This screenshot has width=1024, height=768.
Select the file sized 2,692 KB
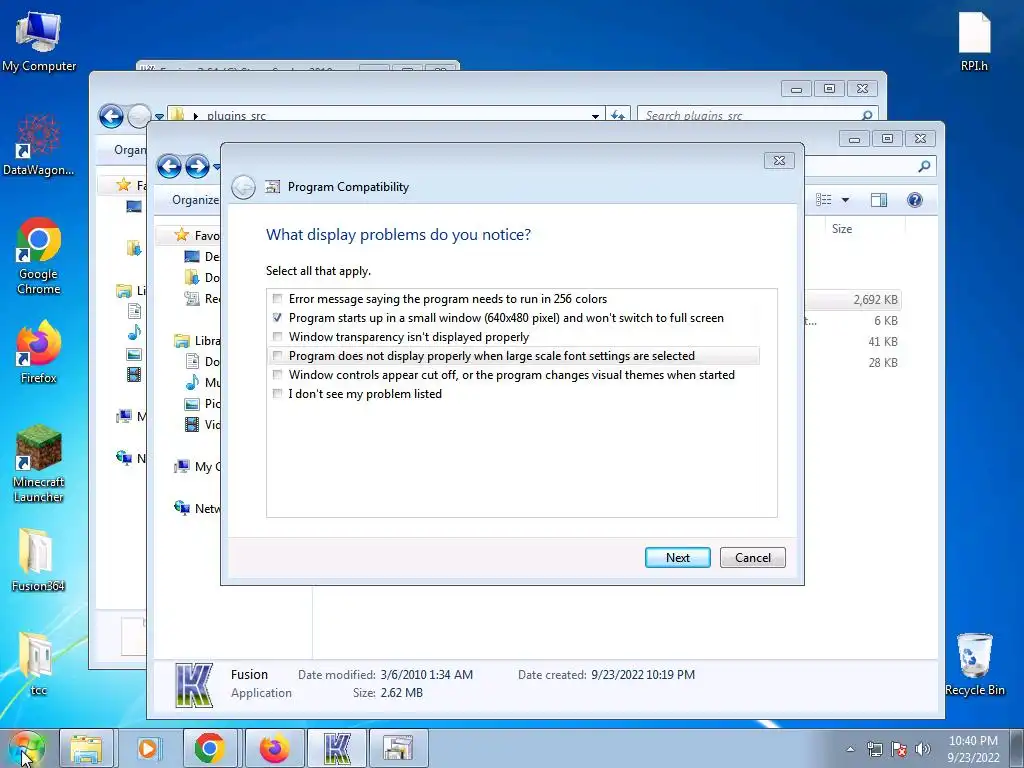tap(853, 300)
